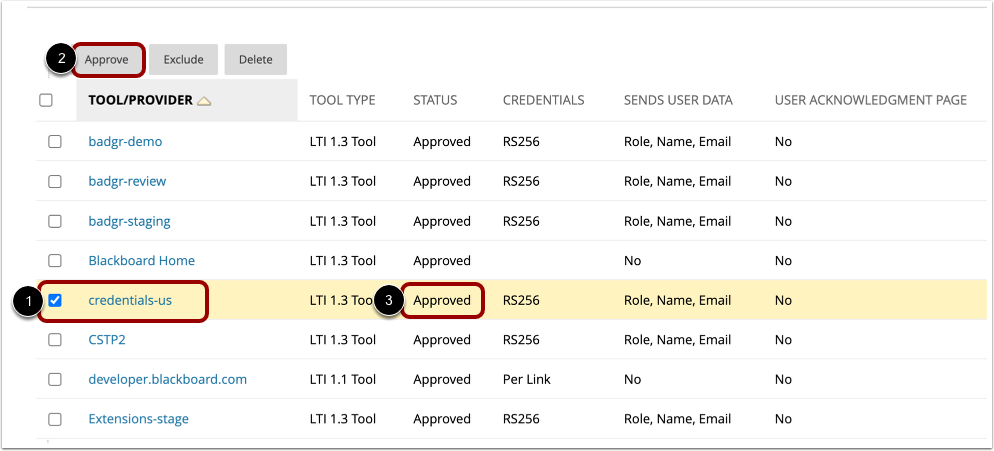Open the credentials-us link
The height and width of the screenshot is (451, 994).
[x=130, y=301]
